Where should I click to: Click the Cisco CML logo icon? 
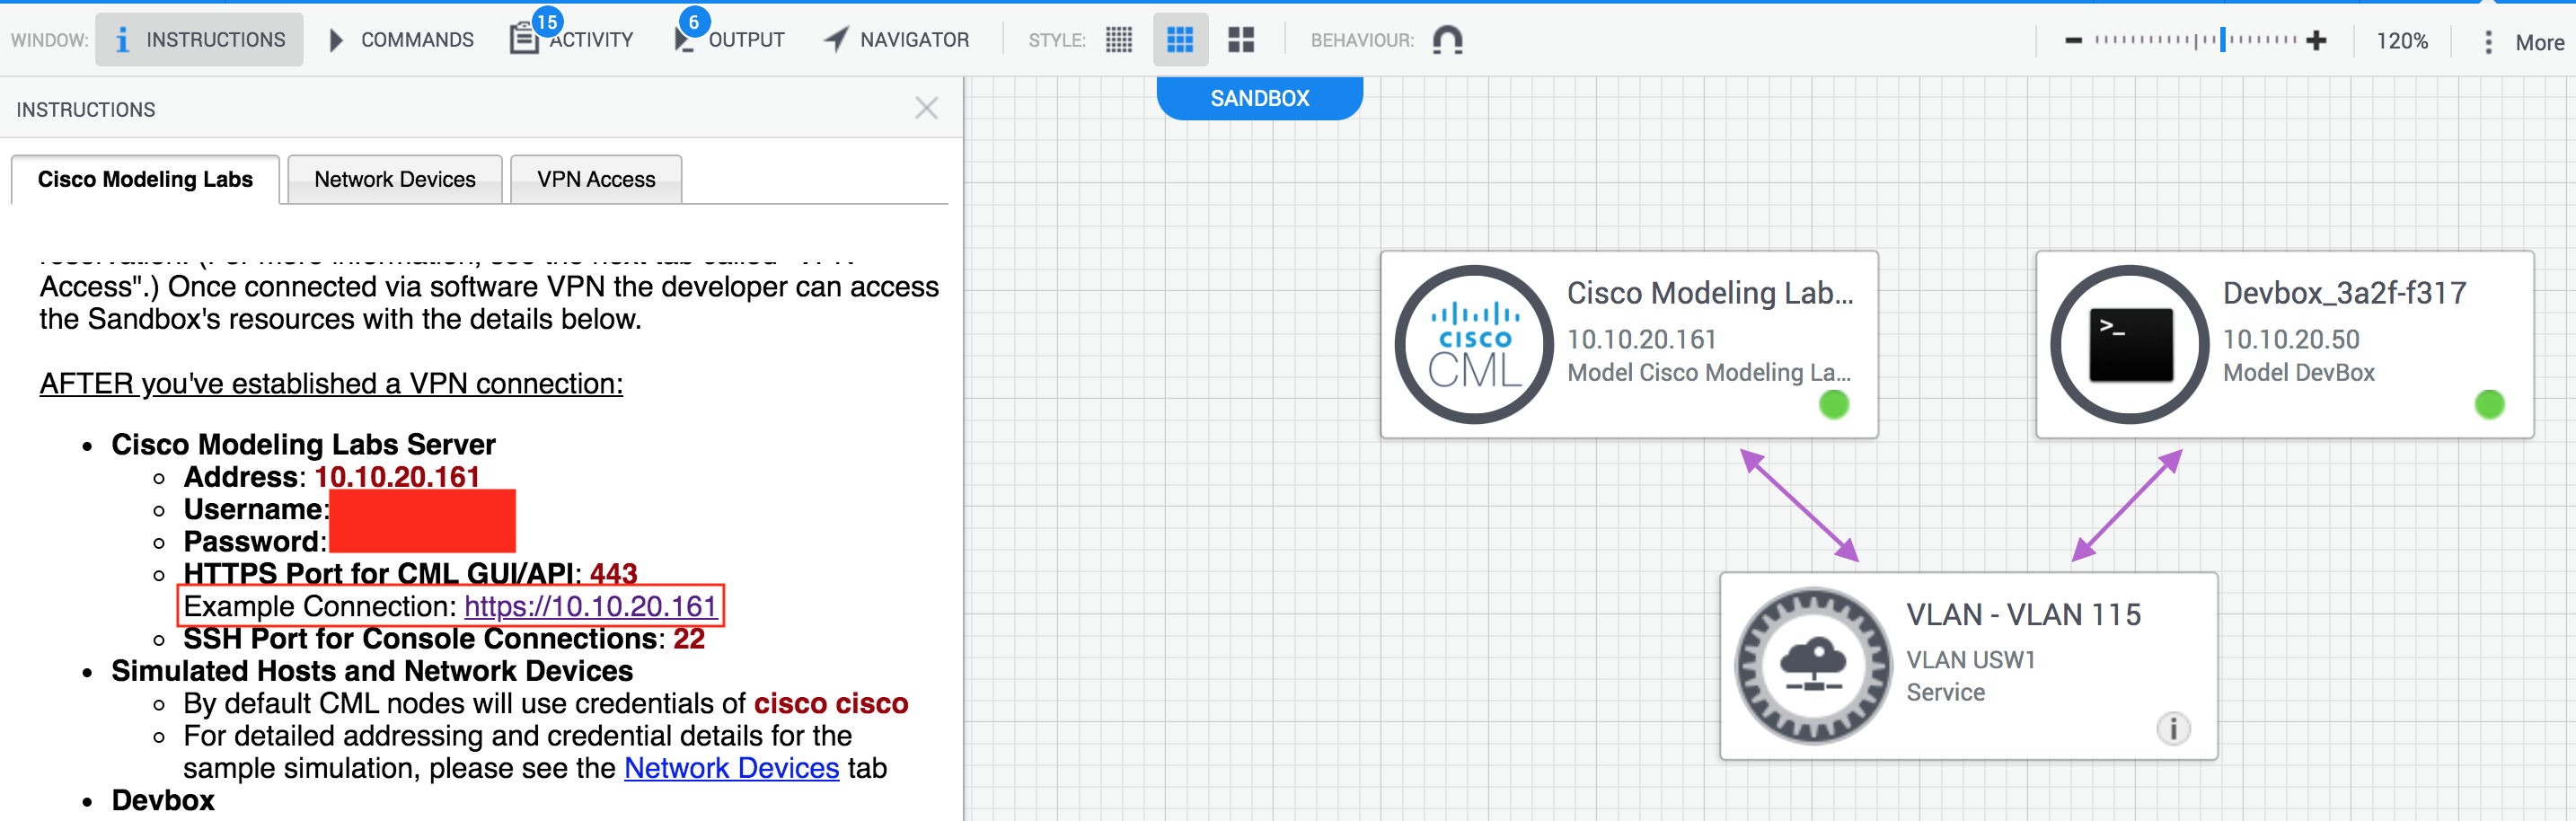point(1474,344)
